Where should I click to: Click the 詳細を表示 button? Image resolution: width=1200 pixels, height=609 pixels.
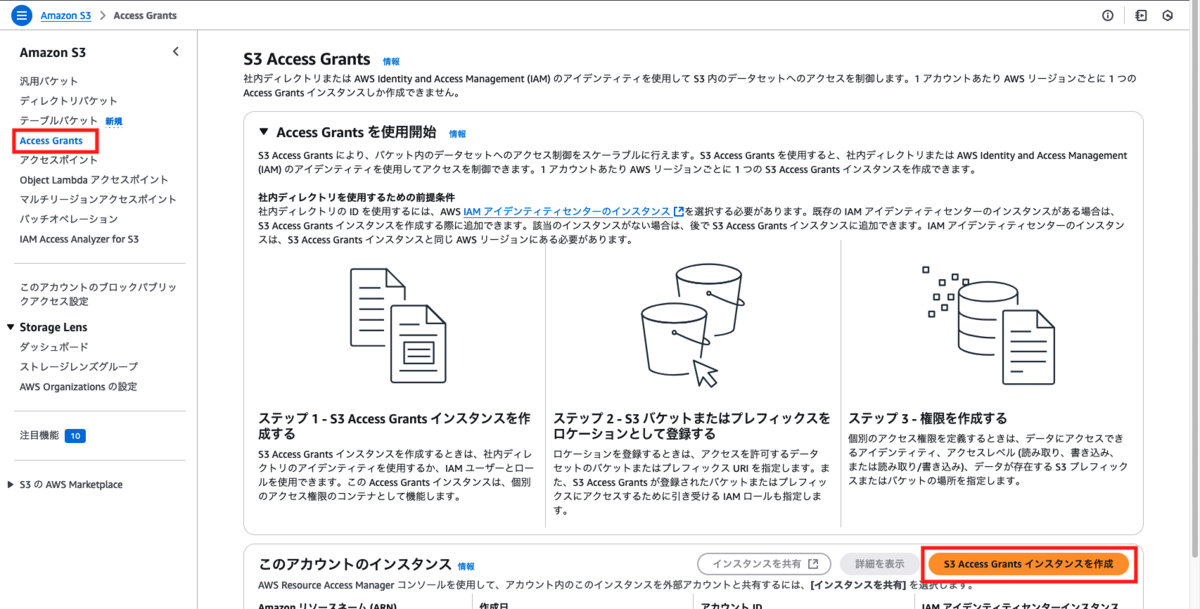tap(880, 564)
